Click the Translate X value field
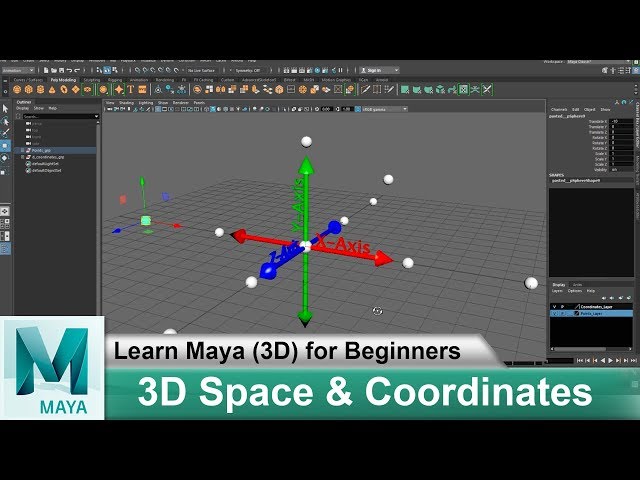The height and width of the screenshot is (480, 640). 621,122
